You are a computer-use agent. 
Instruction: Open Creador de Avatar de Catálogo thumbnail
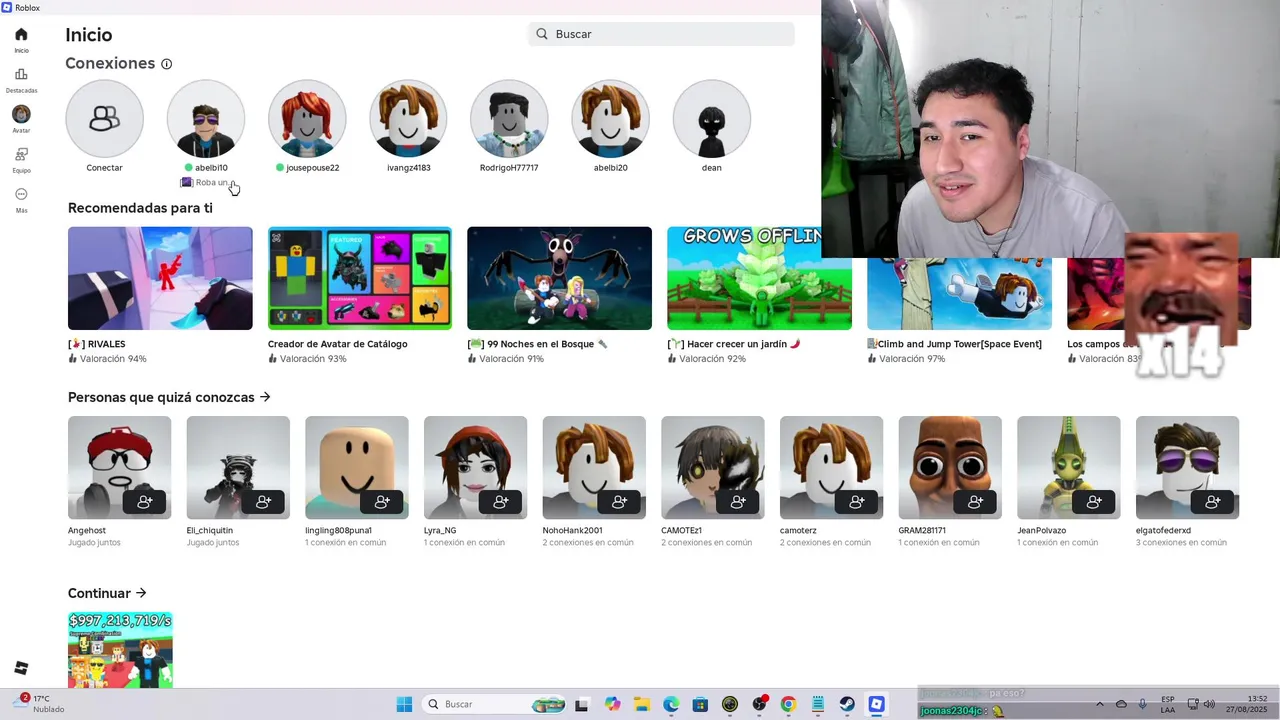pyautogui.click(x=360, y=278)
